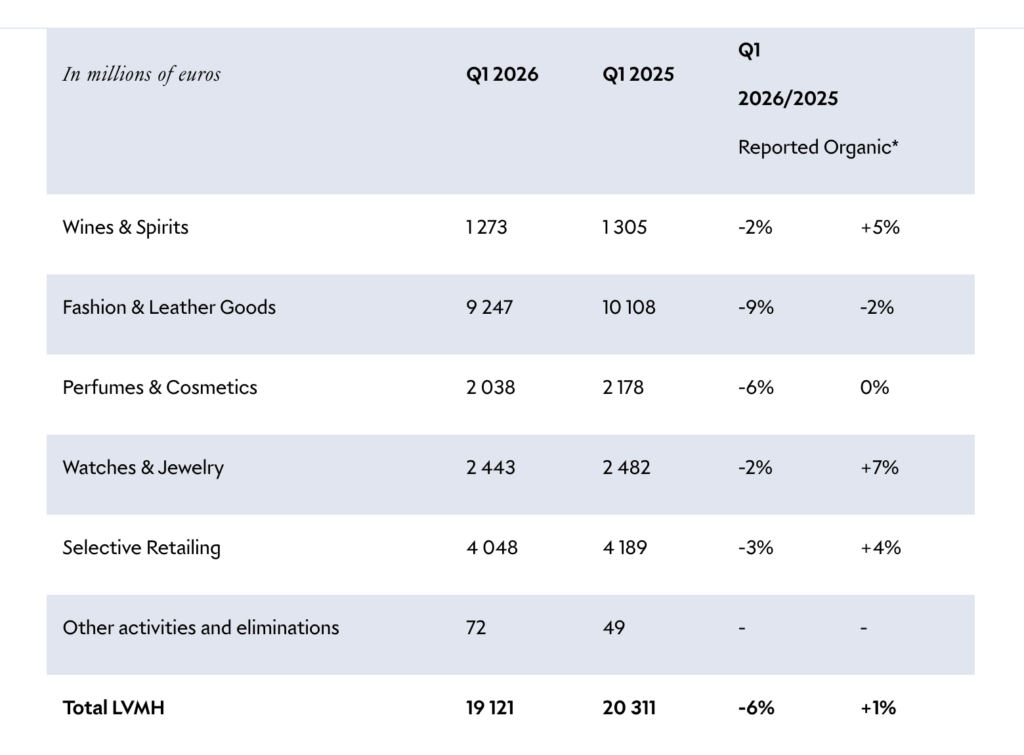This screenshot has height=755, width=1024.
Task: Click Watches & Jewelry organic +7% cell
Action: click(x=880, y=467)
